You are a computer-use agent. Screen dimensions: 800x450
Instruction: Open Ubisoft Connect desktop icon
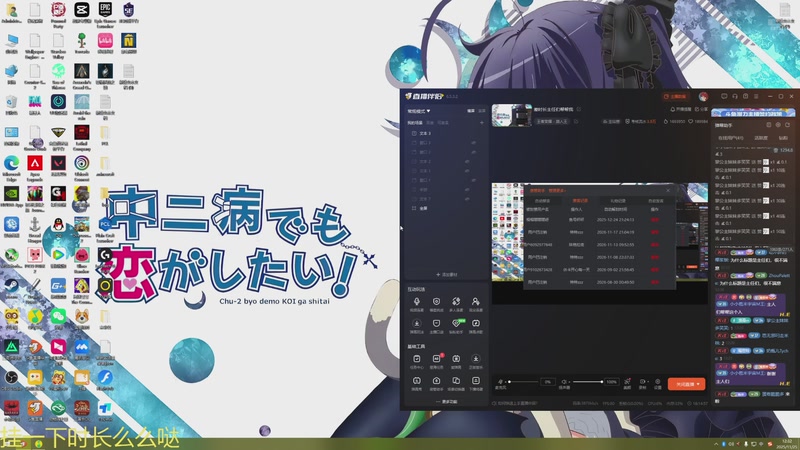pyautogui.click(x=82, y=163)
